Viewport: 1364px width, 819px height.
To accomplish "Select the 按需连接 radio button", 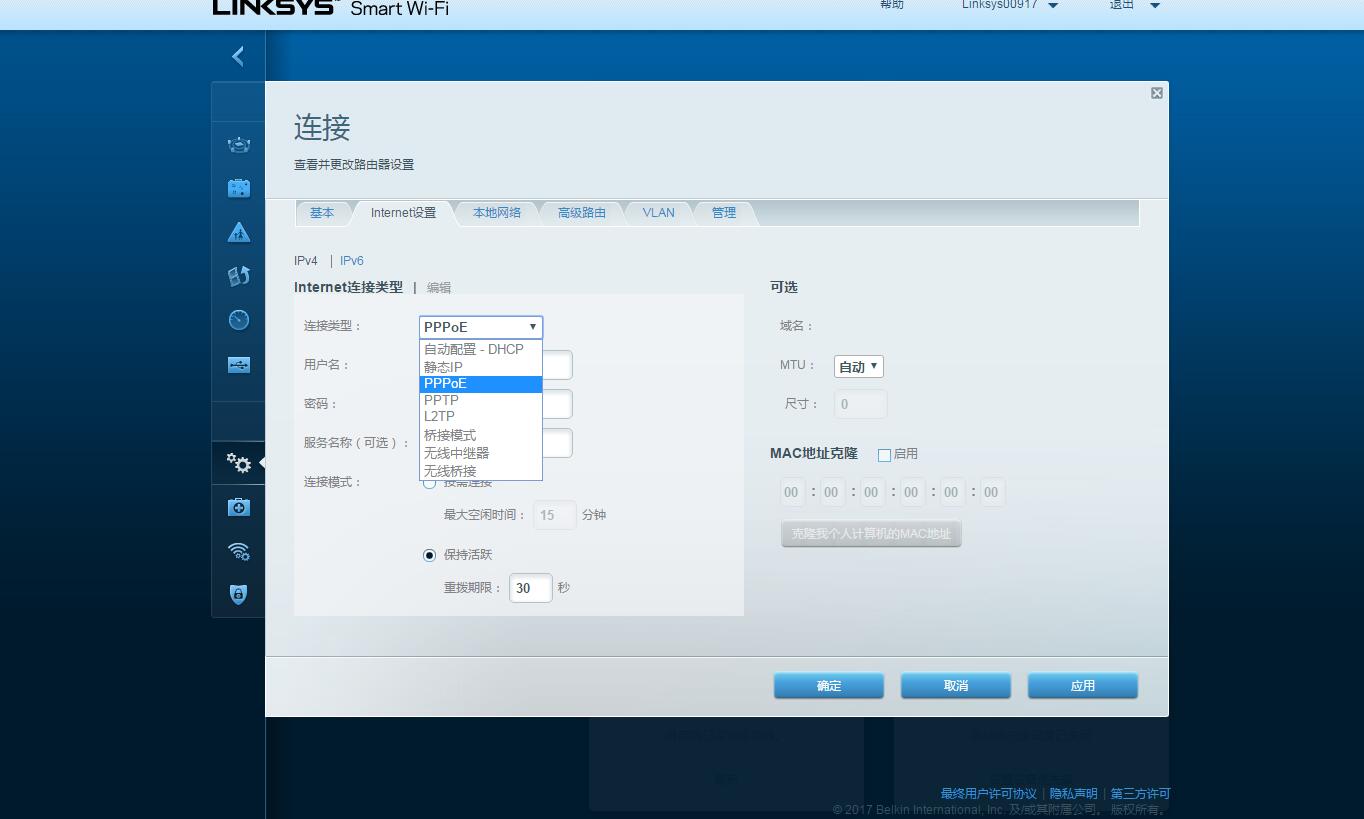I will (x=429, y=482).
